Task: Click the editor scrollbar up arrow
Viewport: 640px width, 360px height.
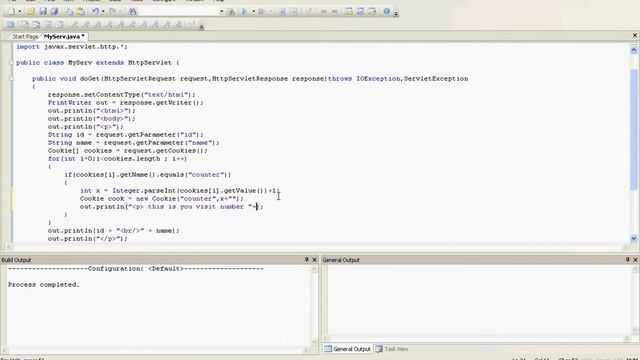Action: pyautogui.click(x=633, y=50)
